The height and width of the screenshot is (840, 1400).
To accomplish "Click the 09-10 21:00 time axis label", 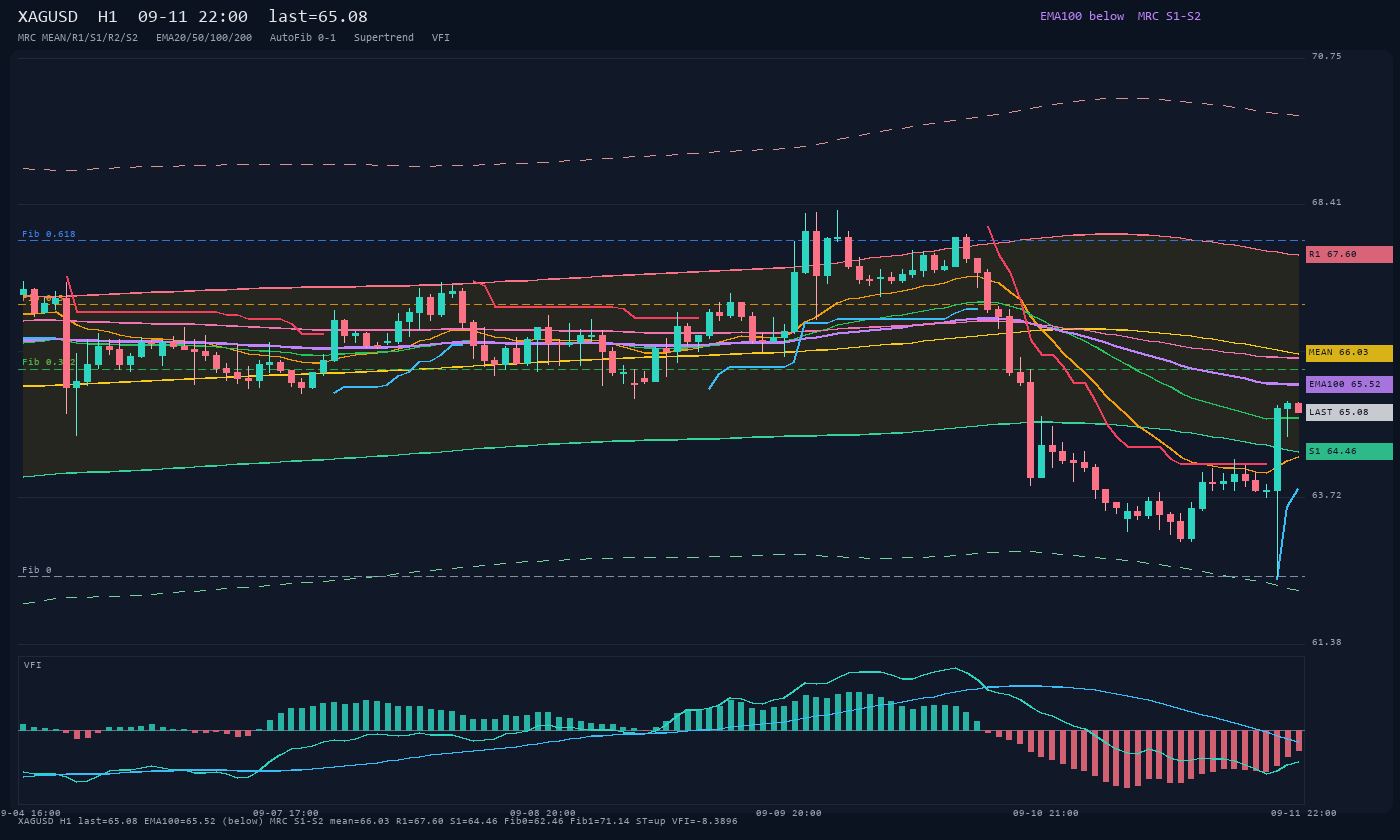I will (x=1046, y=813).
